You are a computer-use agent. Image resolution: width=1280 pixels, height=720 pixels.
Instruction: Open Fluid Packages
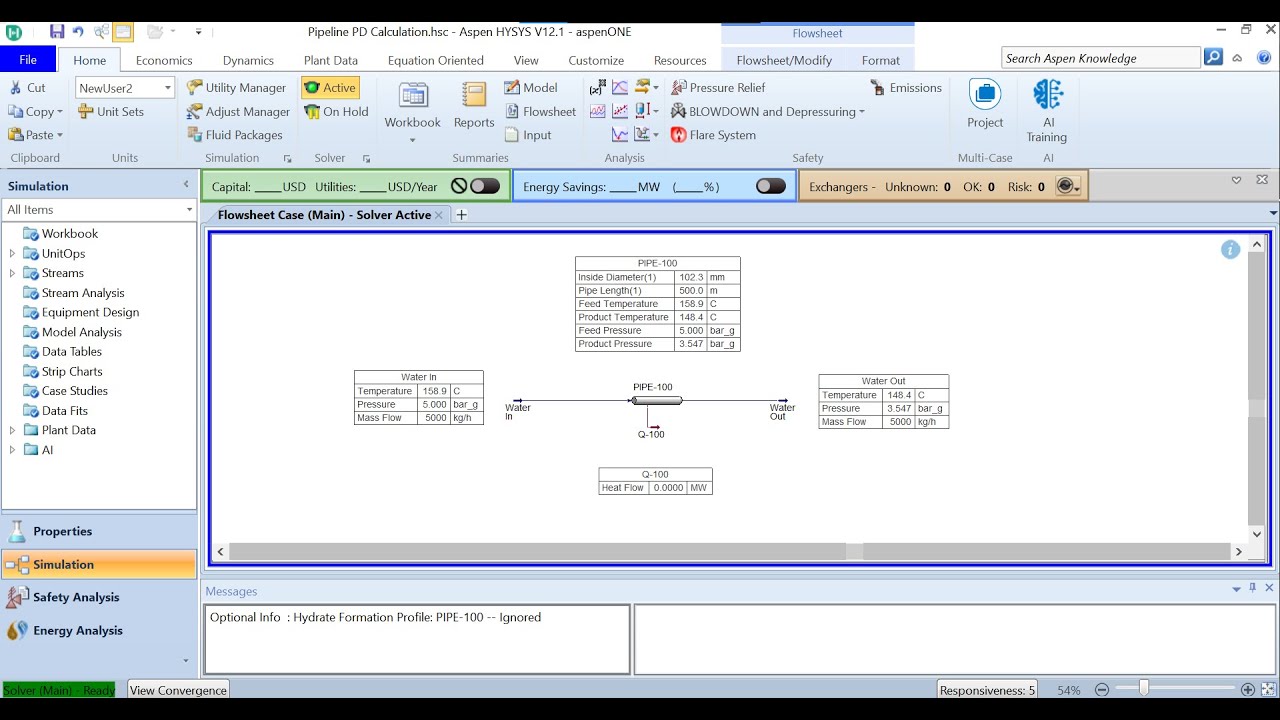pyautogui.click(x=235, y=135)
